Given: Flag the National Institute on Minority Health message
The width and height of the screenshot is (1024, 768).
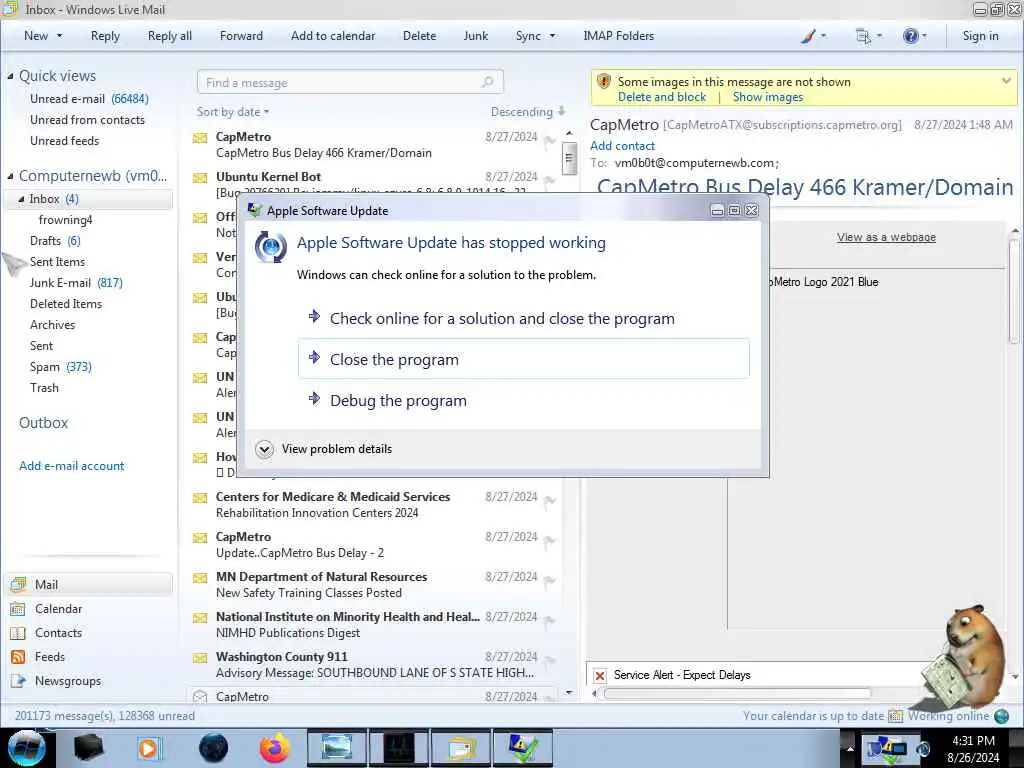Looking at the screenshot, I should point(549,621).
